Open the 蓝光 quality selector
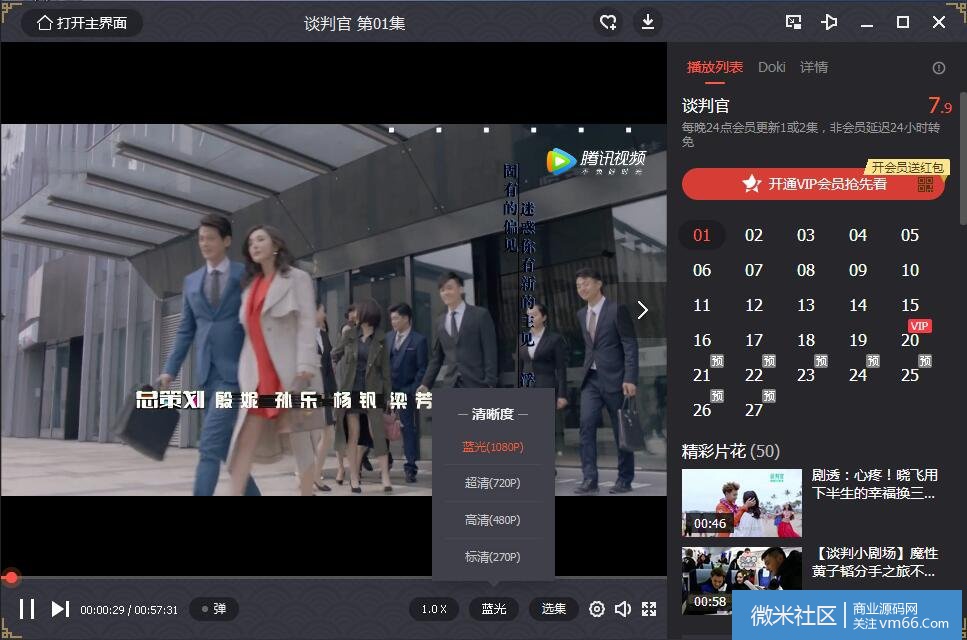This screenshot has height=640, width=967. pos(493,609)
